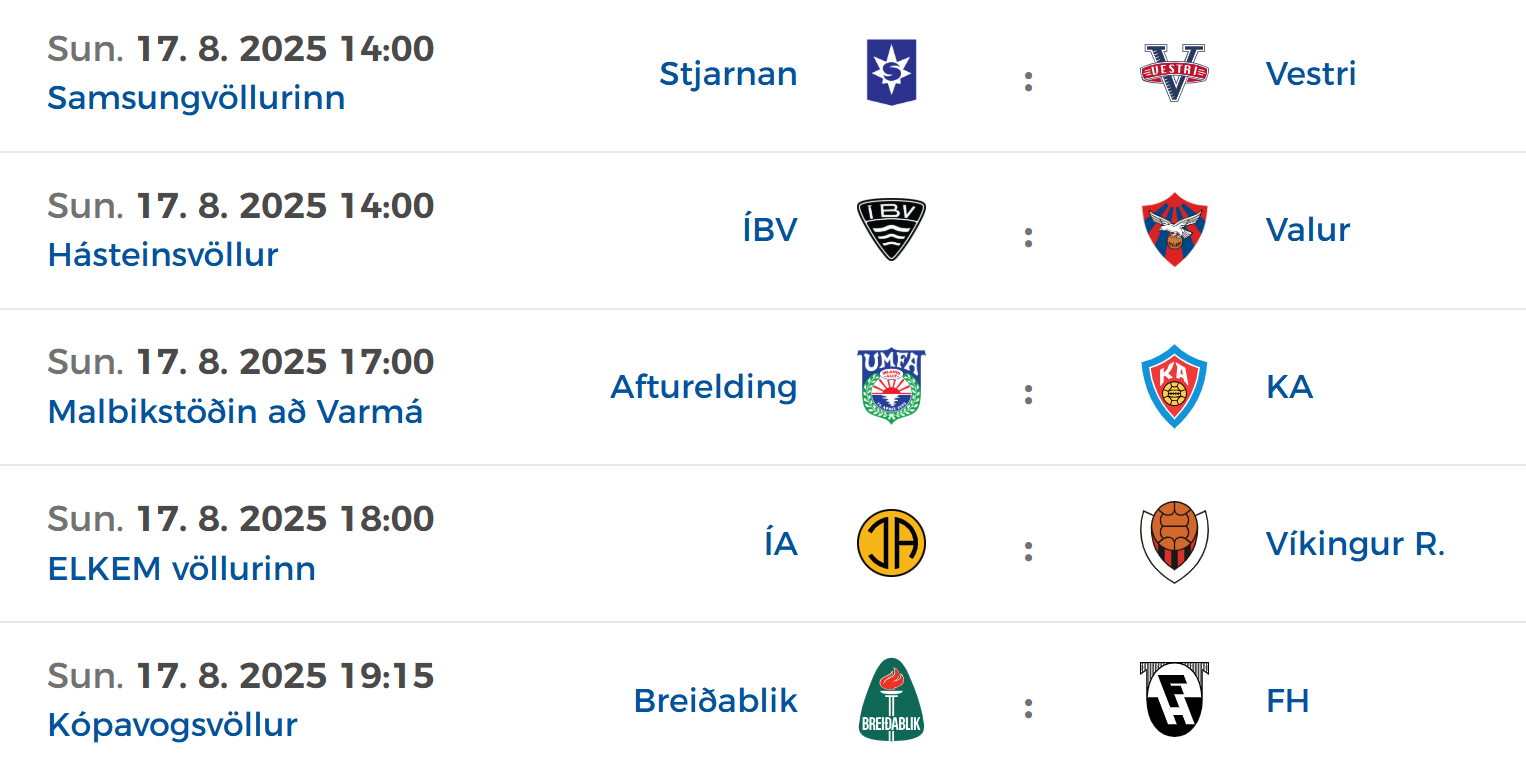Open the Breiðablik team name link
The width and height of the screenshot is (1526, 770).
[x=716, y=700]
